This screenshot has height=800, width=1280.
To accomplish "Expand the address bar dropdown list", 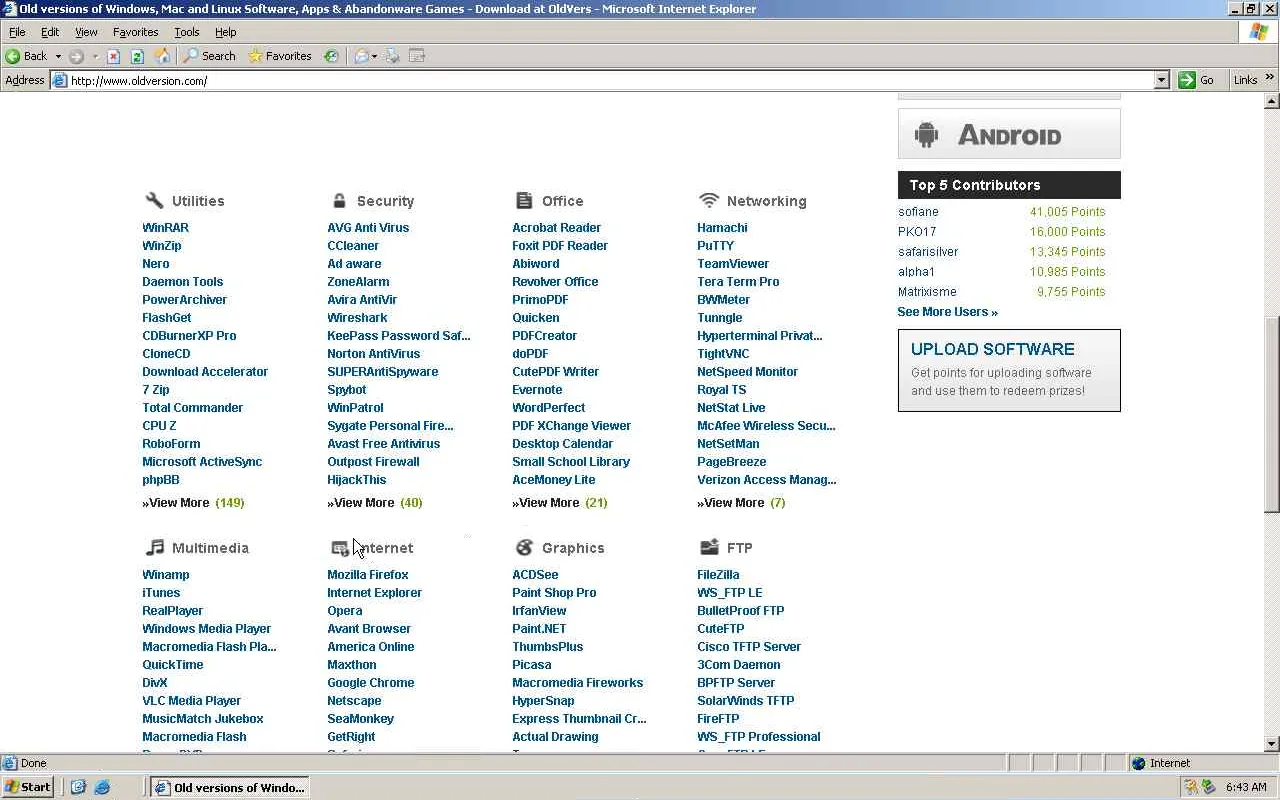I will click(1161, 80).
